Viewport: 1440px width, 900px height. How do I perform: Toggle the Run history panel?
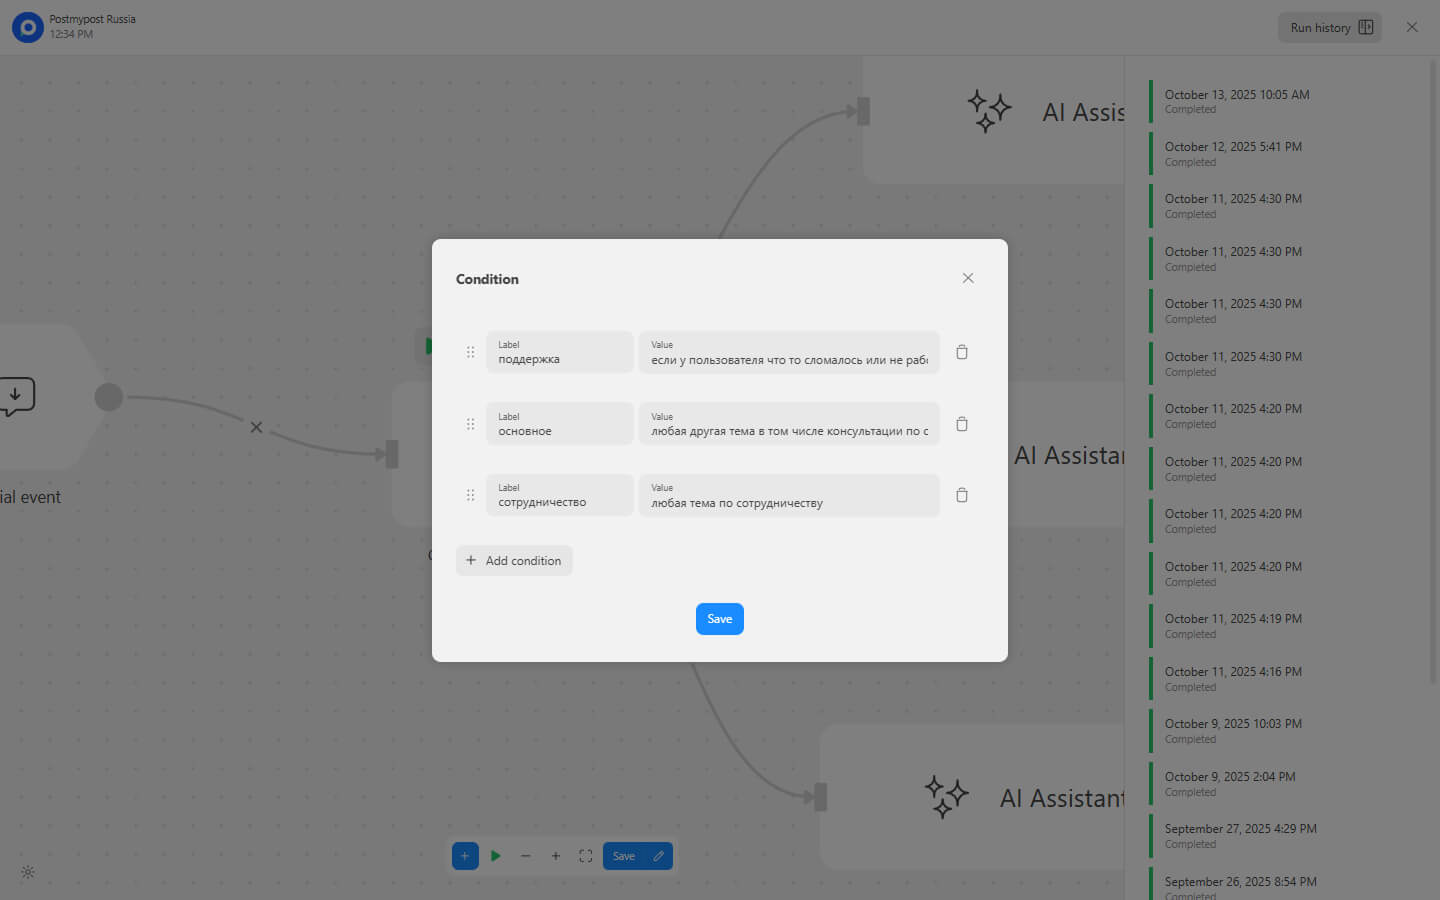1329,28
